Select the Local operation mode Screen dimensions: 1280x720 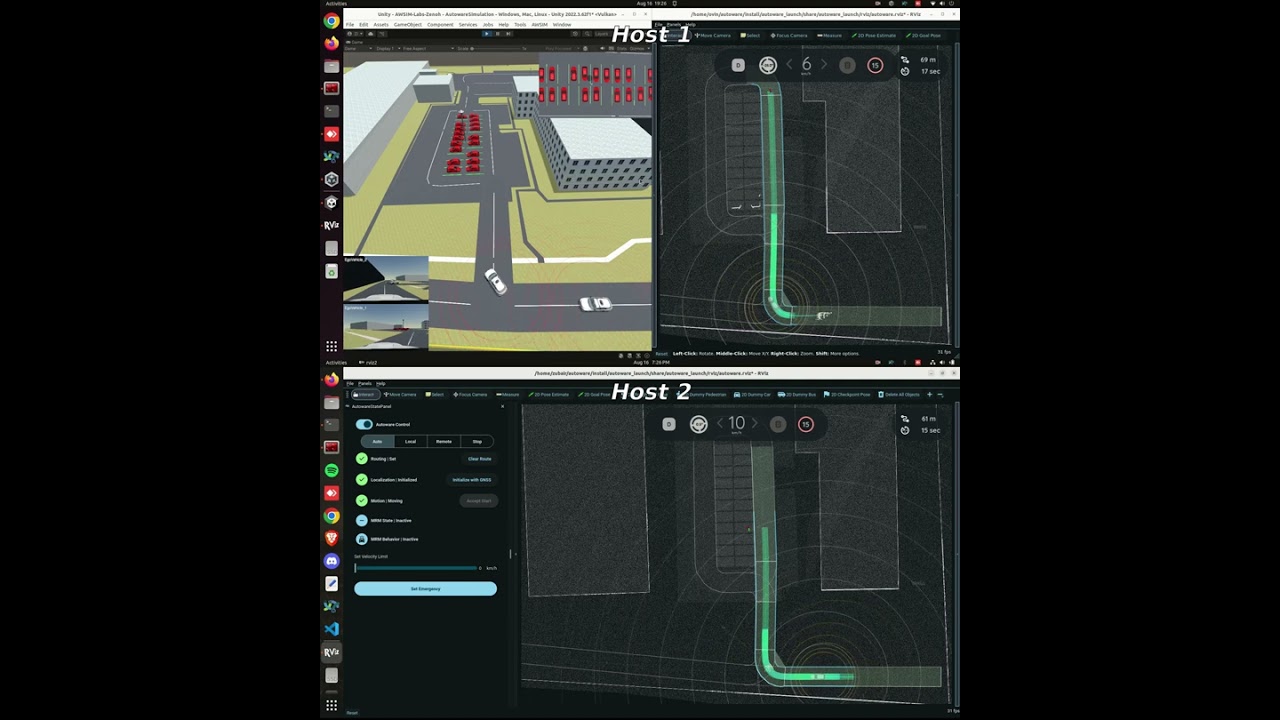pos(411,441)
